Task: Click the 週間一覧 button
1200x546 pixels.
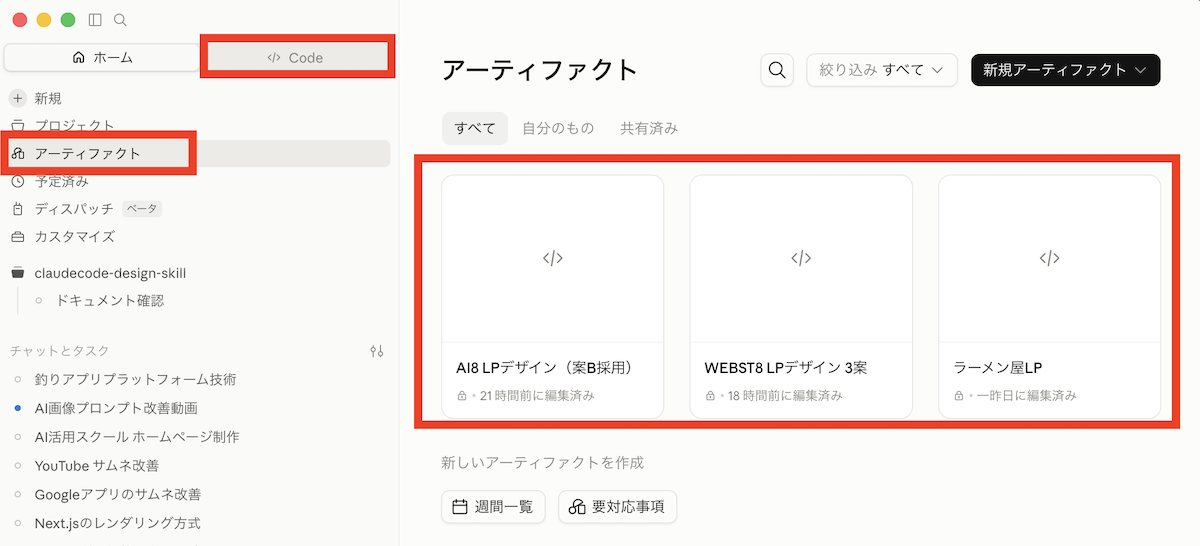Action: (x=492, y=507)
